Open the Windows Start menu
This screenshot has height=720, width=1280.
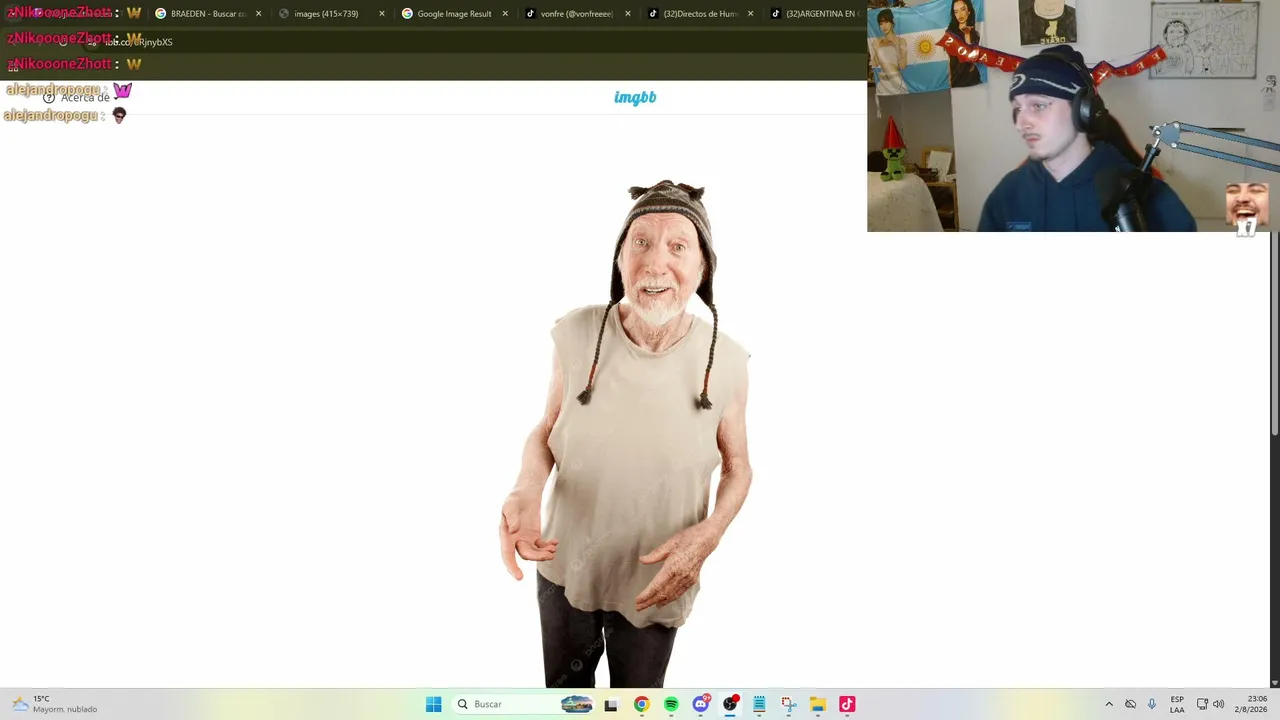(x=433, y=704)
